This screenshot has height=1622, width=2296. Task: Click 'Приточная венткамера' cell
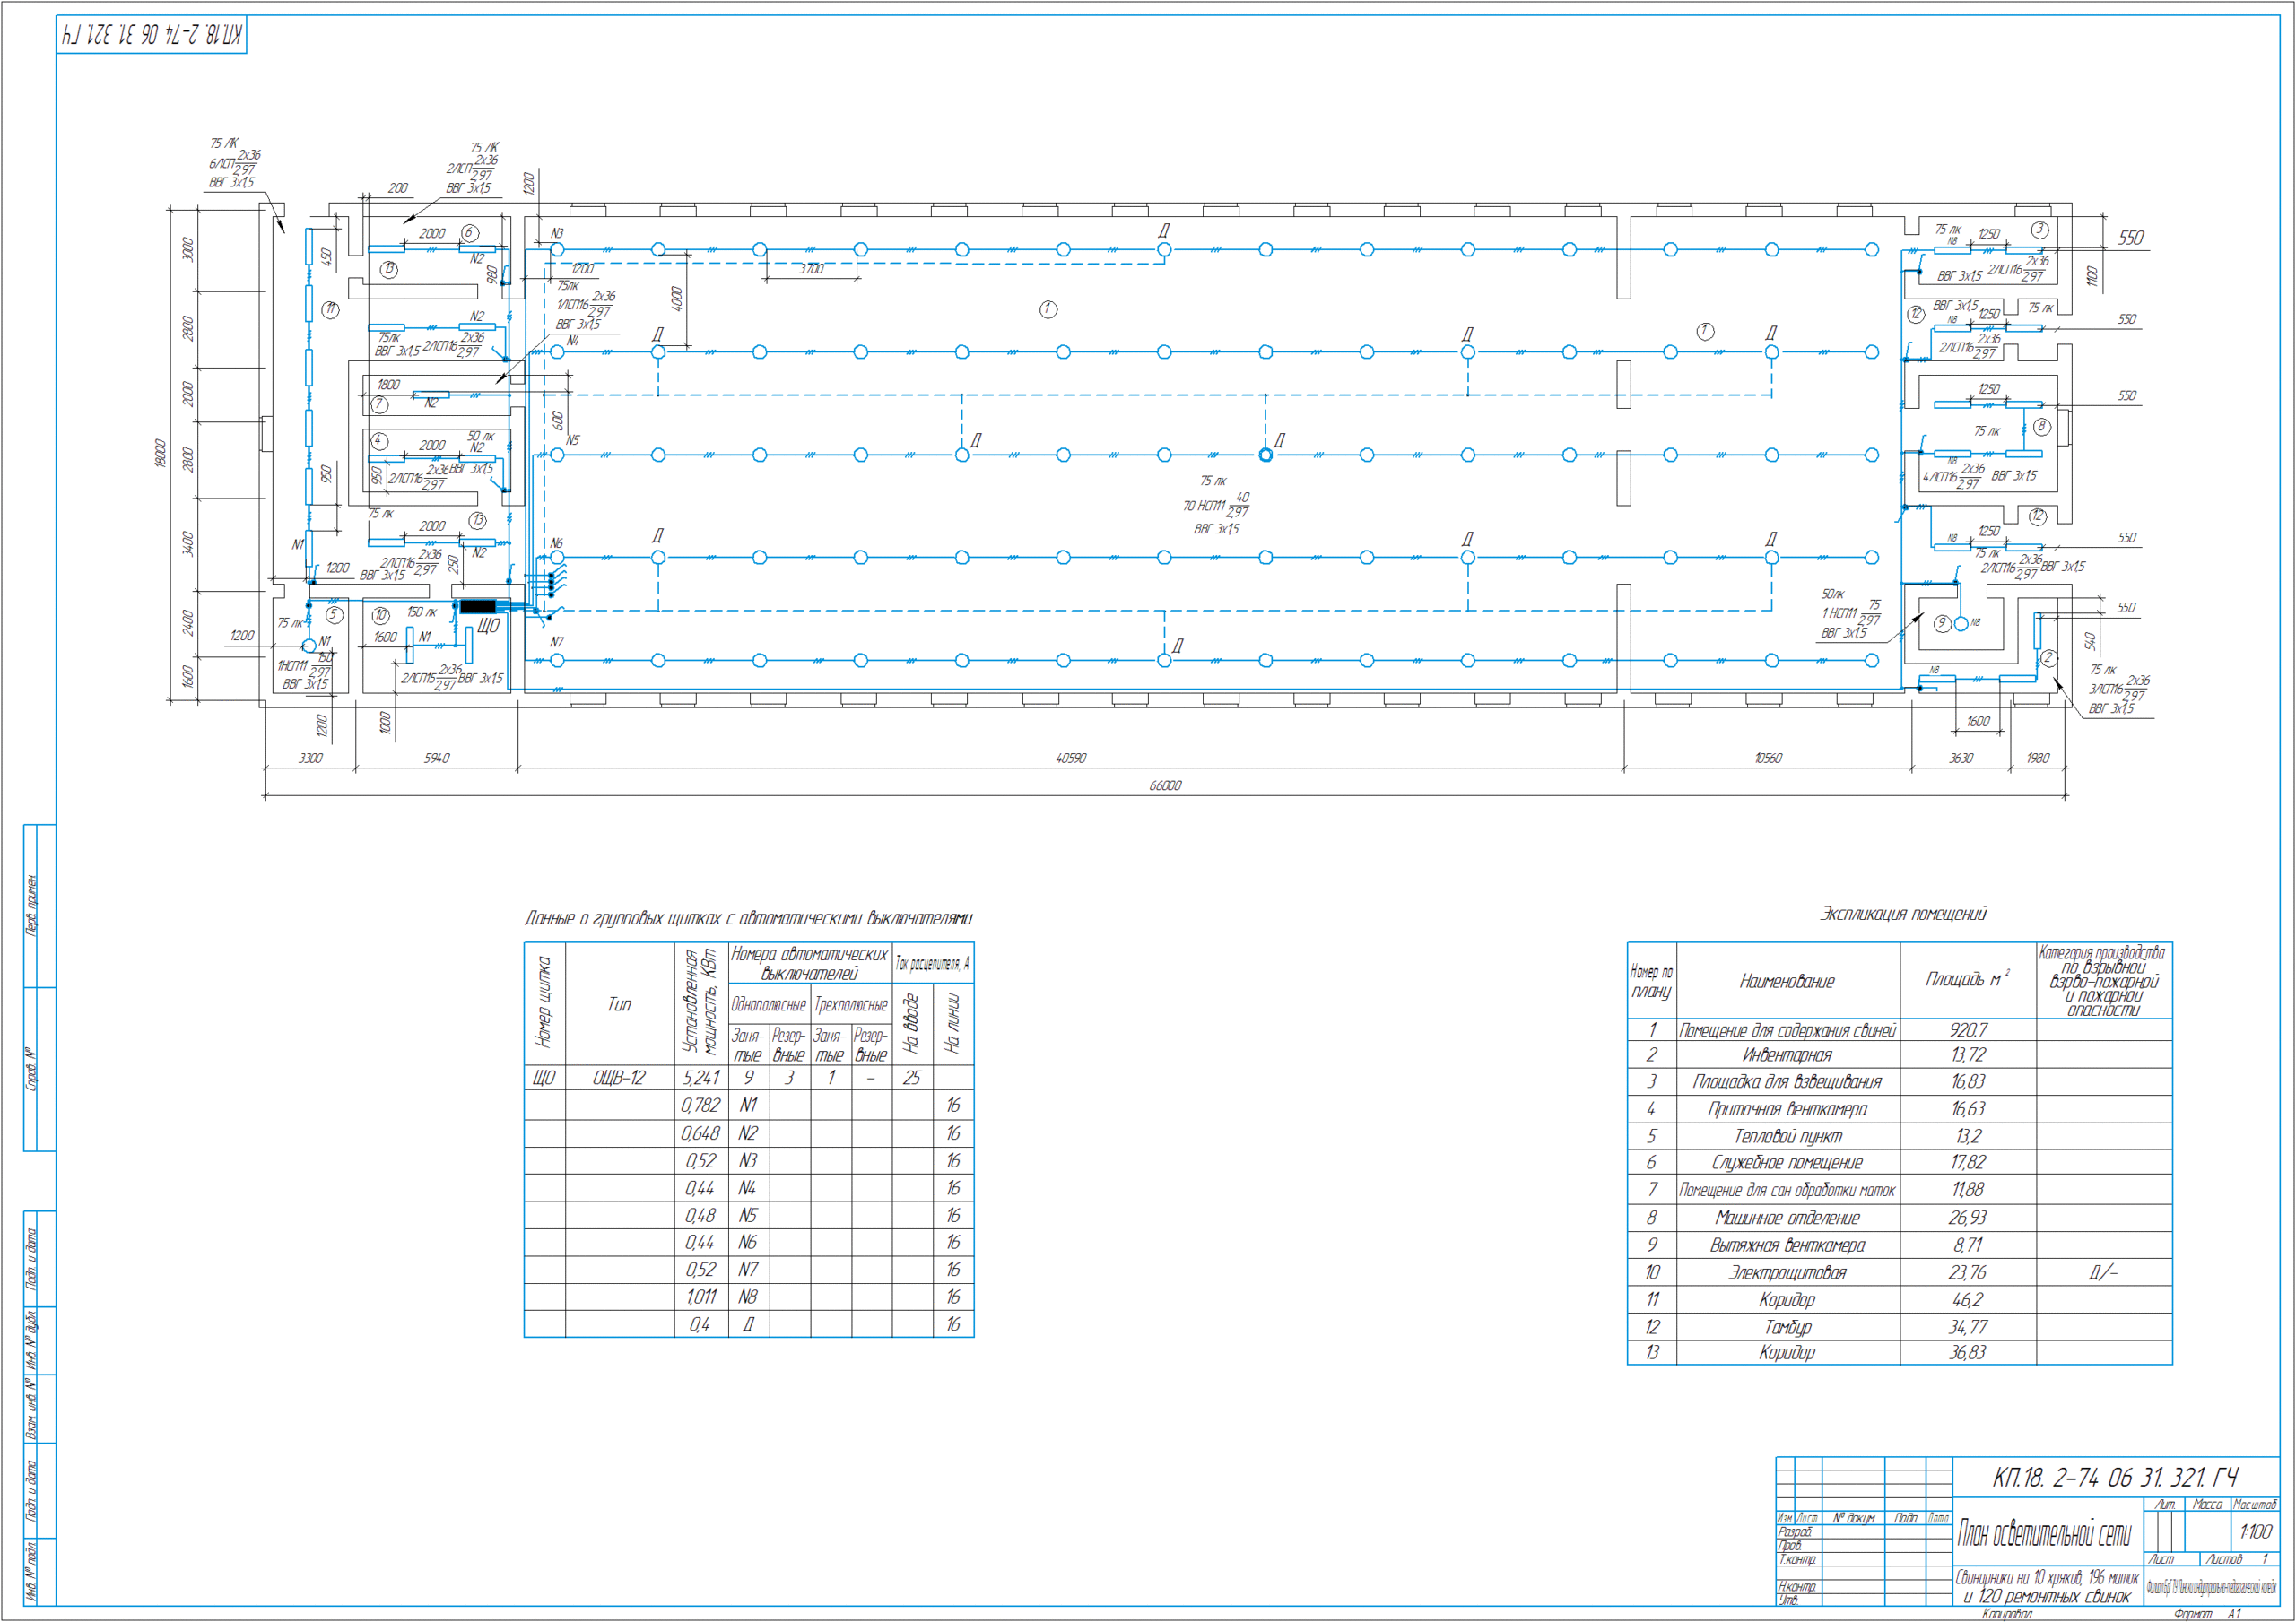(x=1787, y=1109)
